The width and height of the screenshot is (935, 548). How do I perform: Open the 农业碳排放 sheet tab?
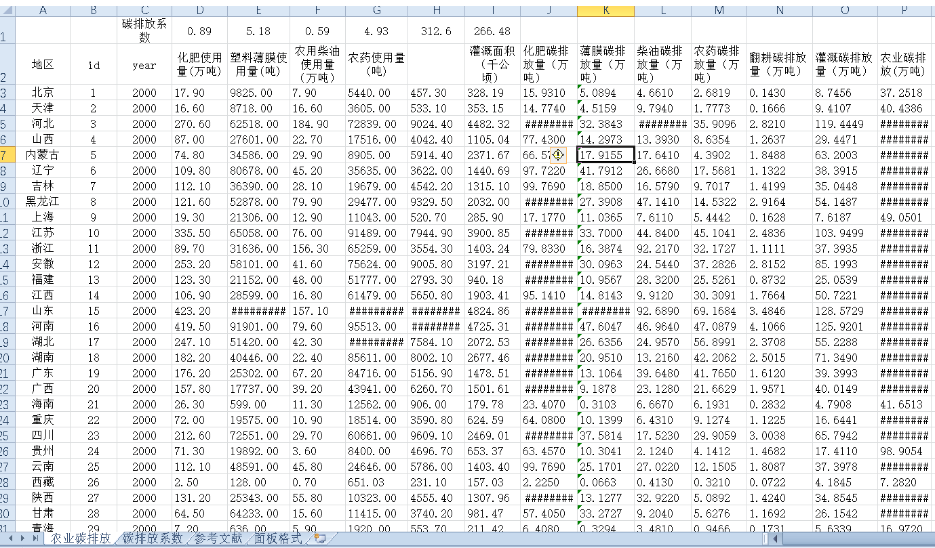[x=81, y=538]
